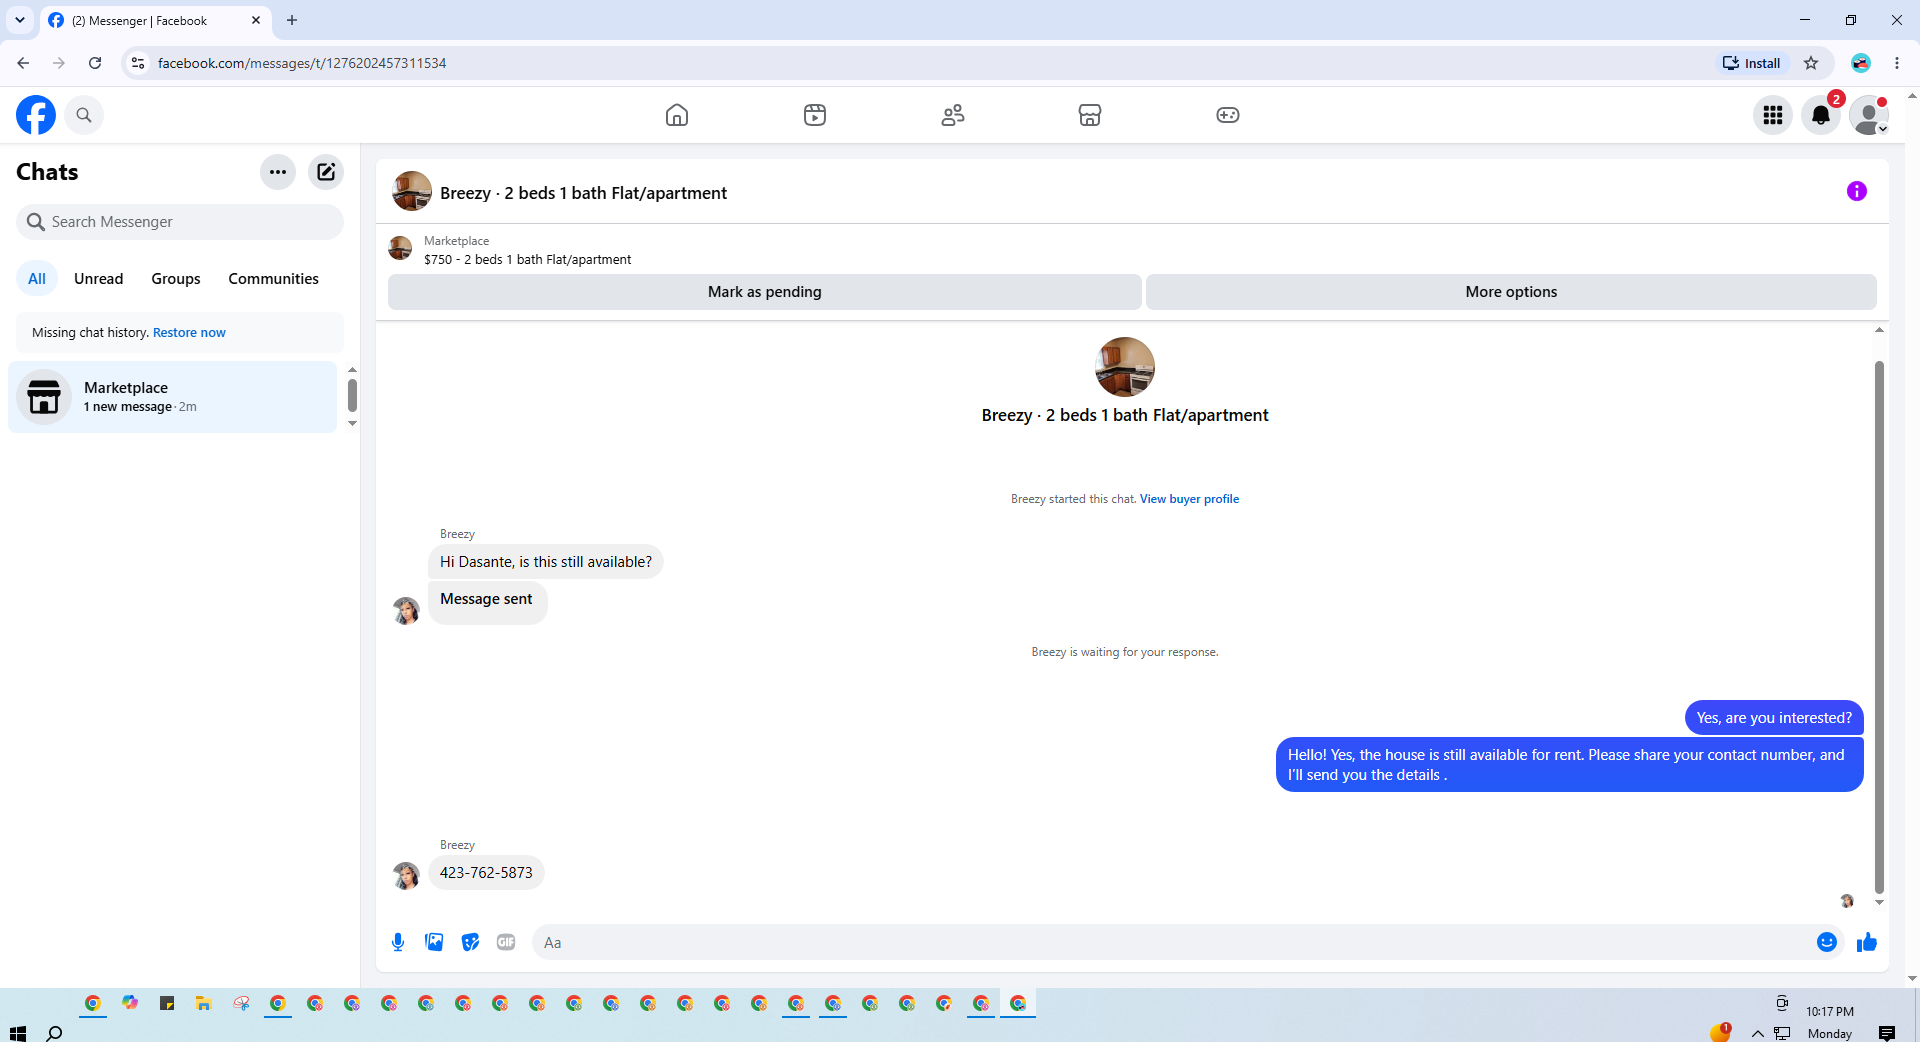Switch to the Communities filter
Screen dimensions: 1920x1042
tap(273, 279)
